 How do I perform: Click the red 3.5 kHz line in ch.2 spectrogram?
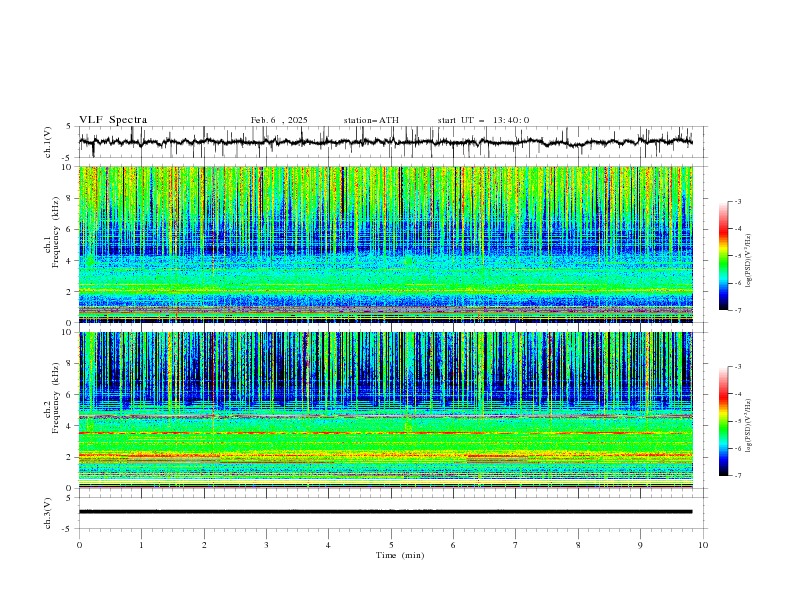pyautogui.click(x=385, y=433)
